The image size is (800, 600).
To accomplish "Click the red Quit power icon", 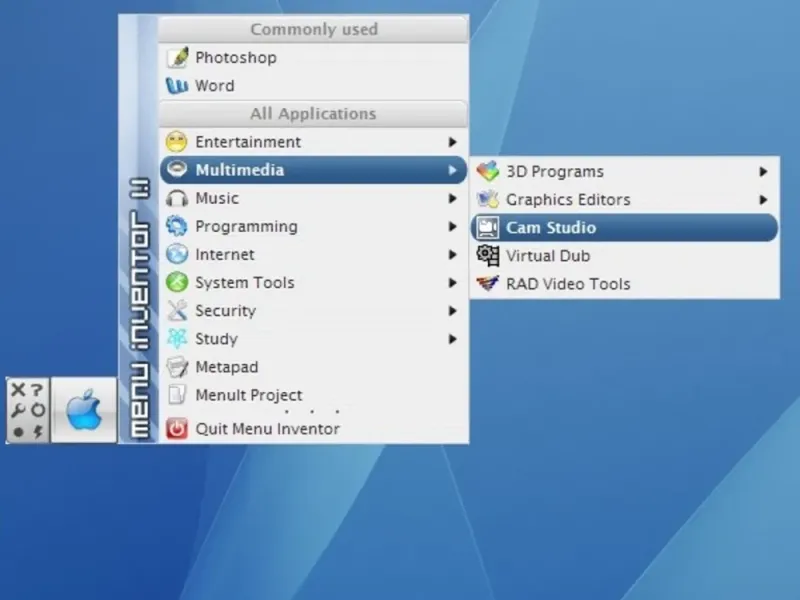I will click(177, 429).
